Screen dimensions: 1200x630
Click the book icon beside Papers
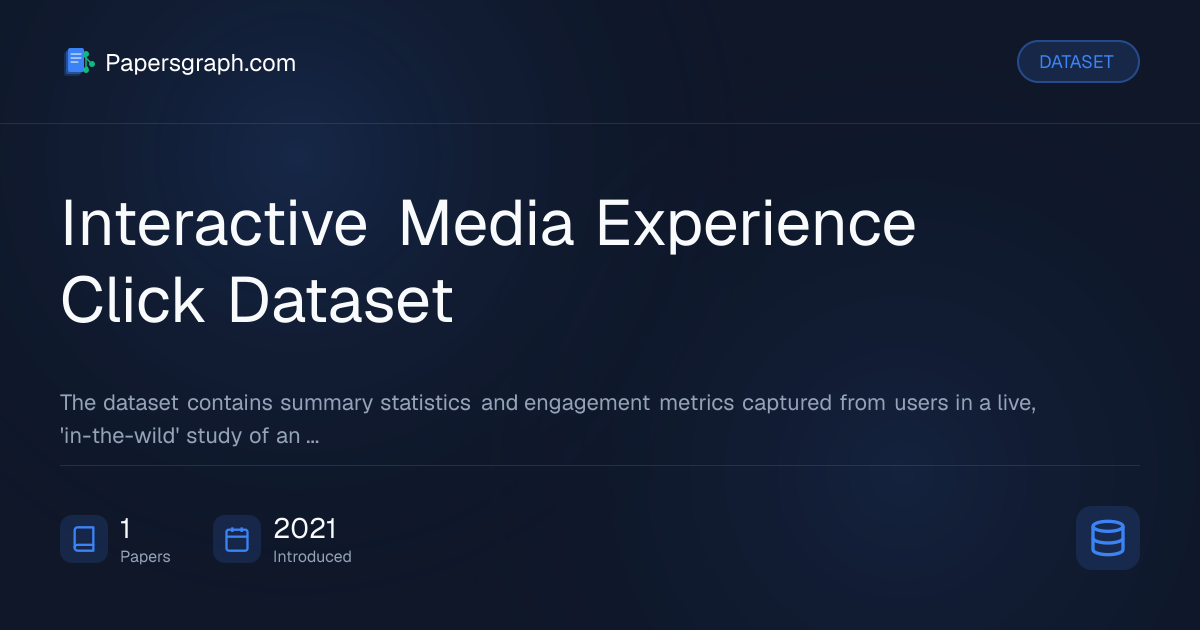(84, 540)
